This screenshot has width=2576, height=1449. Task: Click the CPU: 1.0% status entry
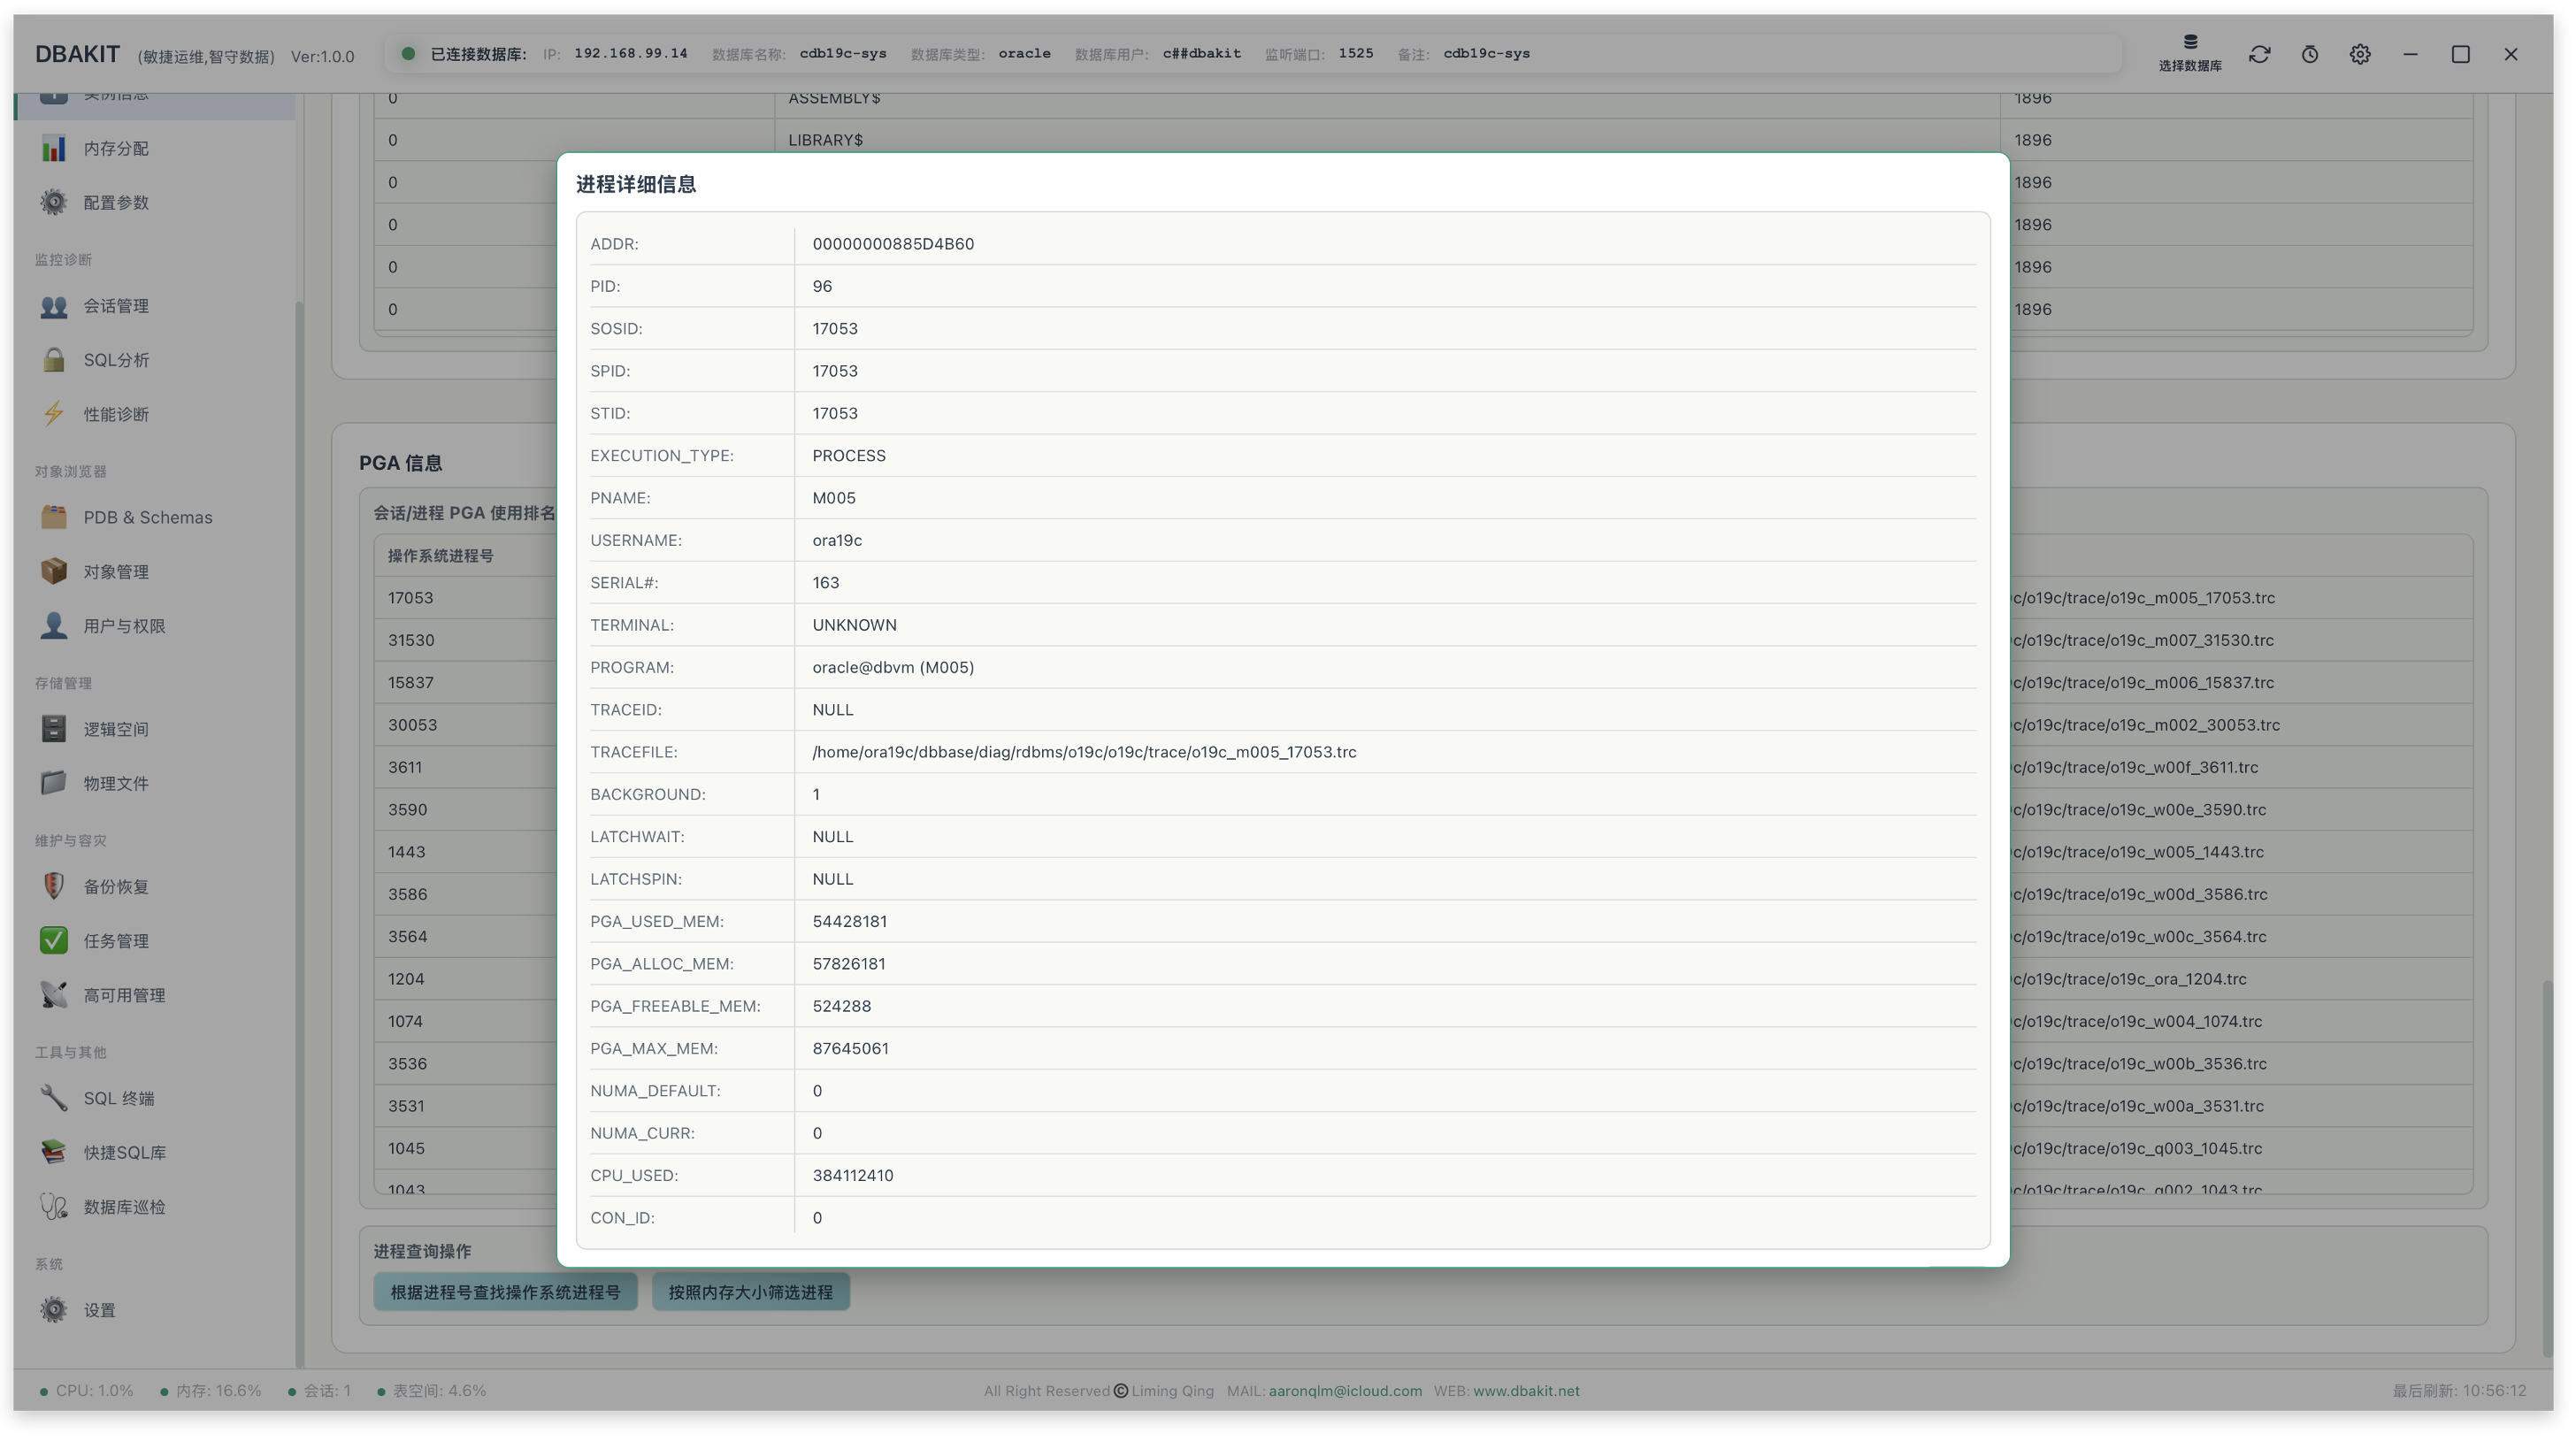[x=87, y=1391]
